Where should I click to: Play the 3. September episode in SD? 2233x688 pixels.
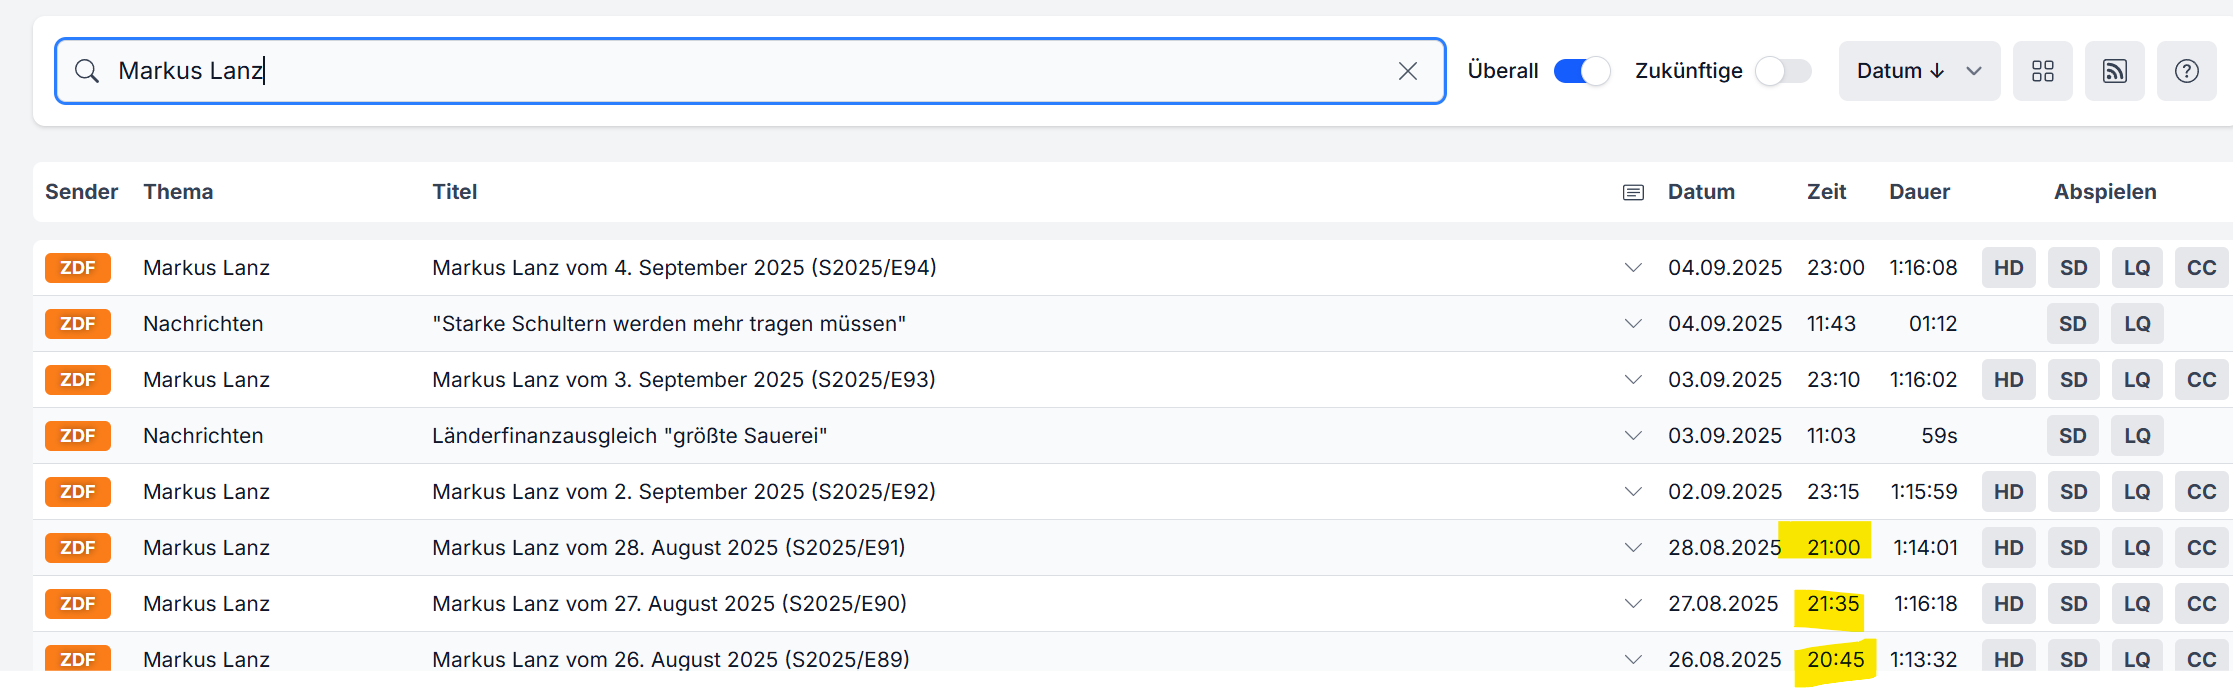2074,380
